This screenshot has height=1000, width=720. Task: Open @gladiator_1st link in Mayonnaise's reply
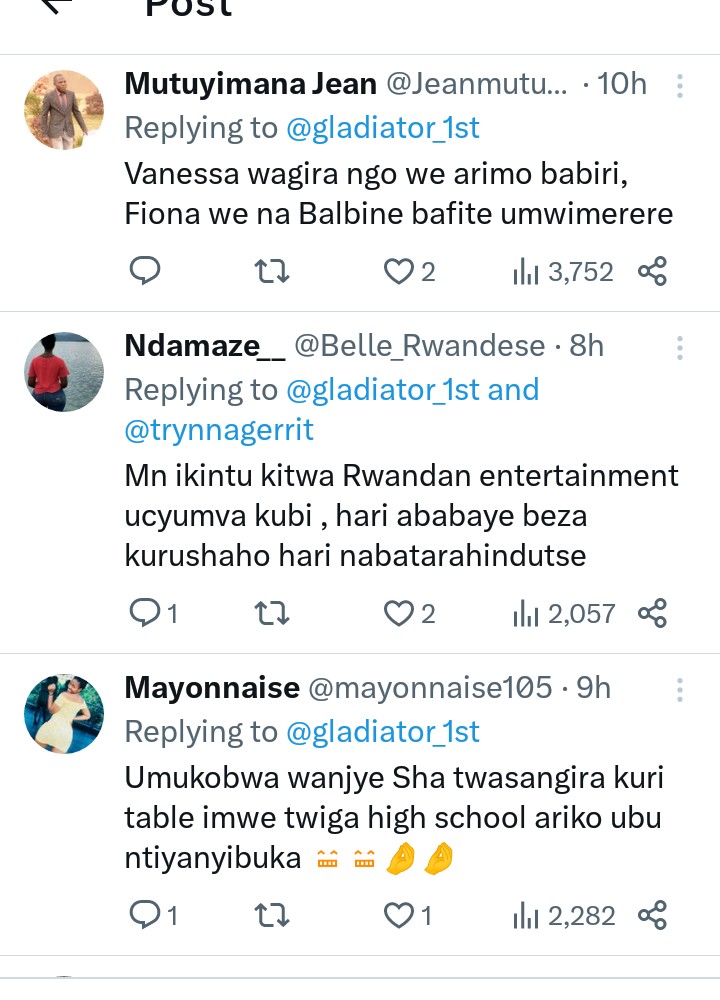(383, 732)
